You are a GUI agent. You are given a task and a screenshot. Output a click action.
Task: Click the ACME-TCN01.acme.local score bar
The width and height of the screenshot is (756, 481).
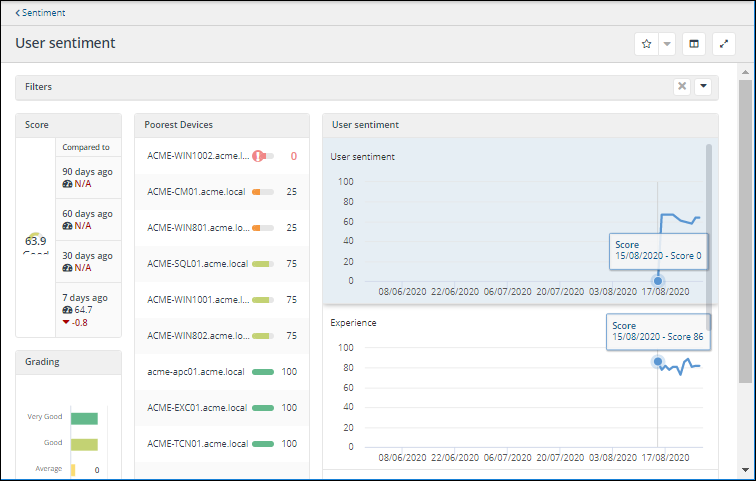tap(263, 444)
